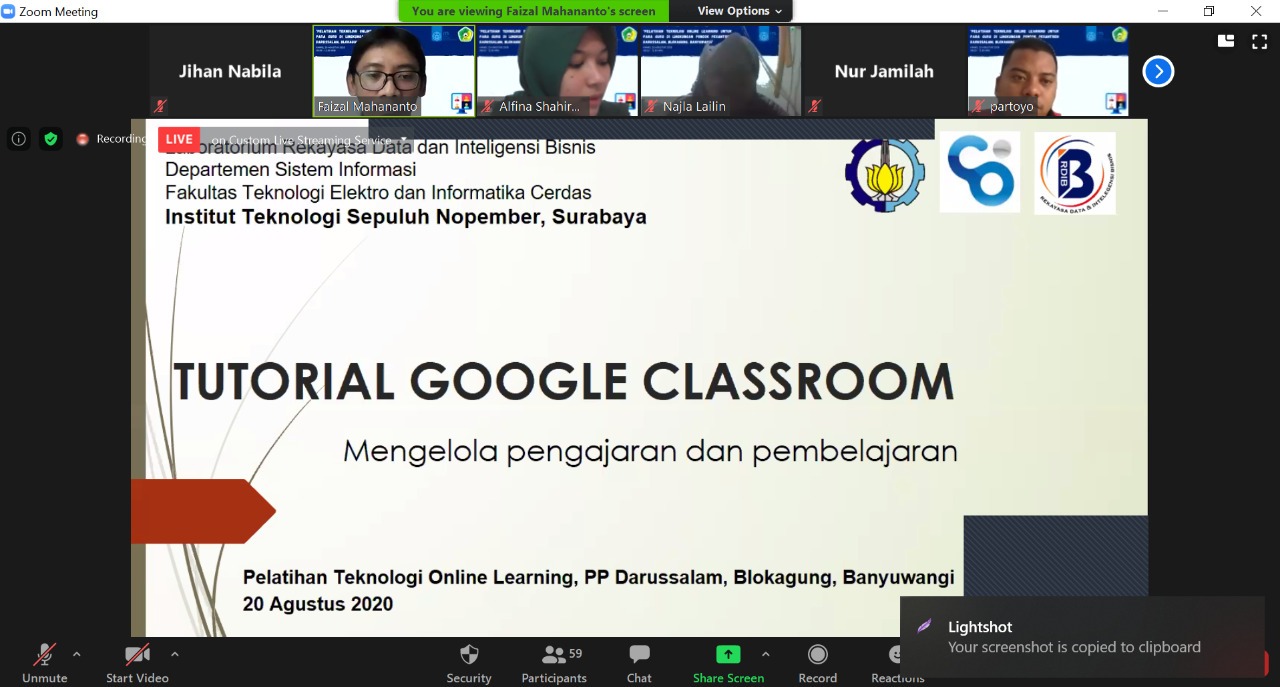Open the View Options menu
1280x687 pixels.
click(x=741, y=11)
